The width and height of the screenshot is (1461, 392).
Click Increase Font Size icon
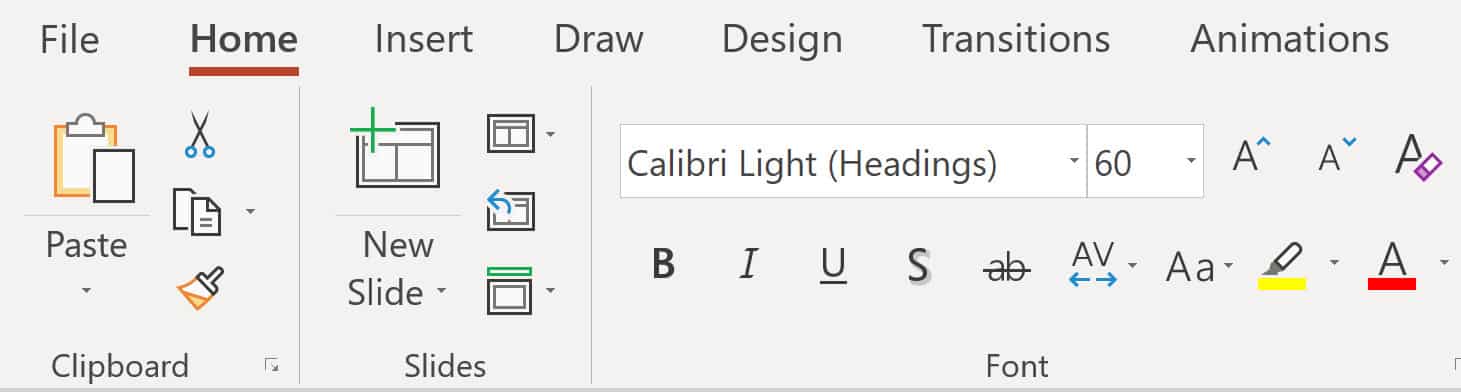point(1250,156)
